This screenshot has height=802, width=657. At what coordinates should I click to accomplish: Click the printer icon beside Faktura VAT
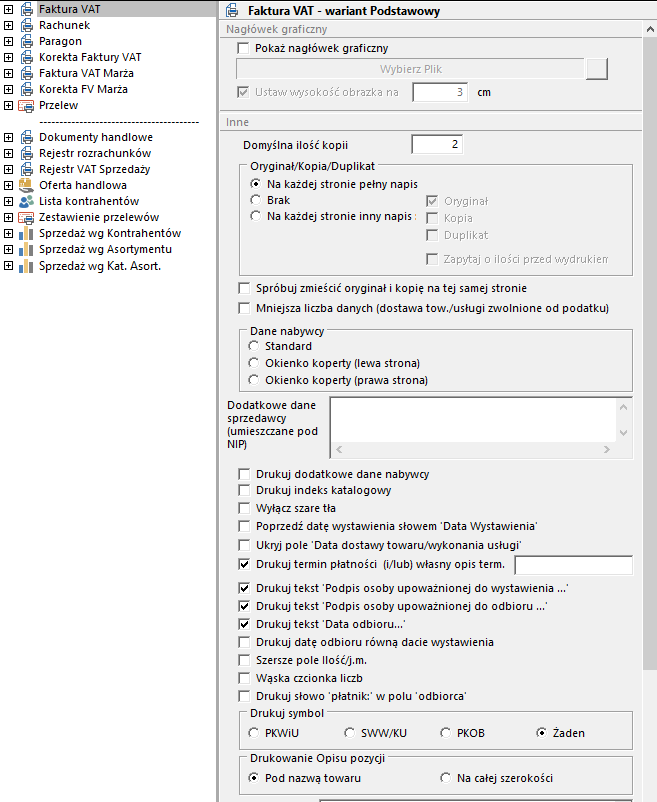click(26, 9)
